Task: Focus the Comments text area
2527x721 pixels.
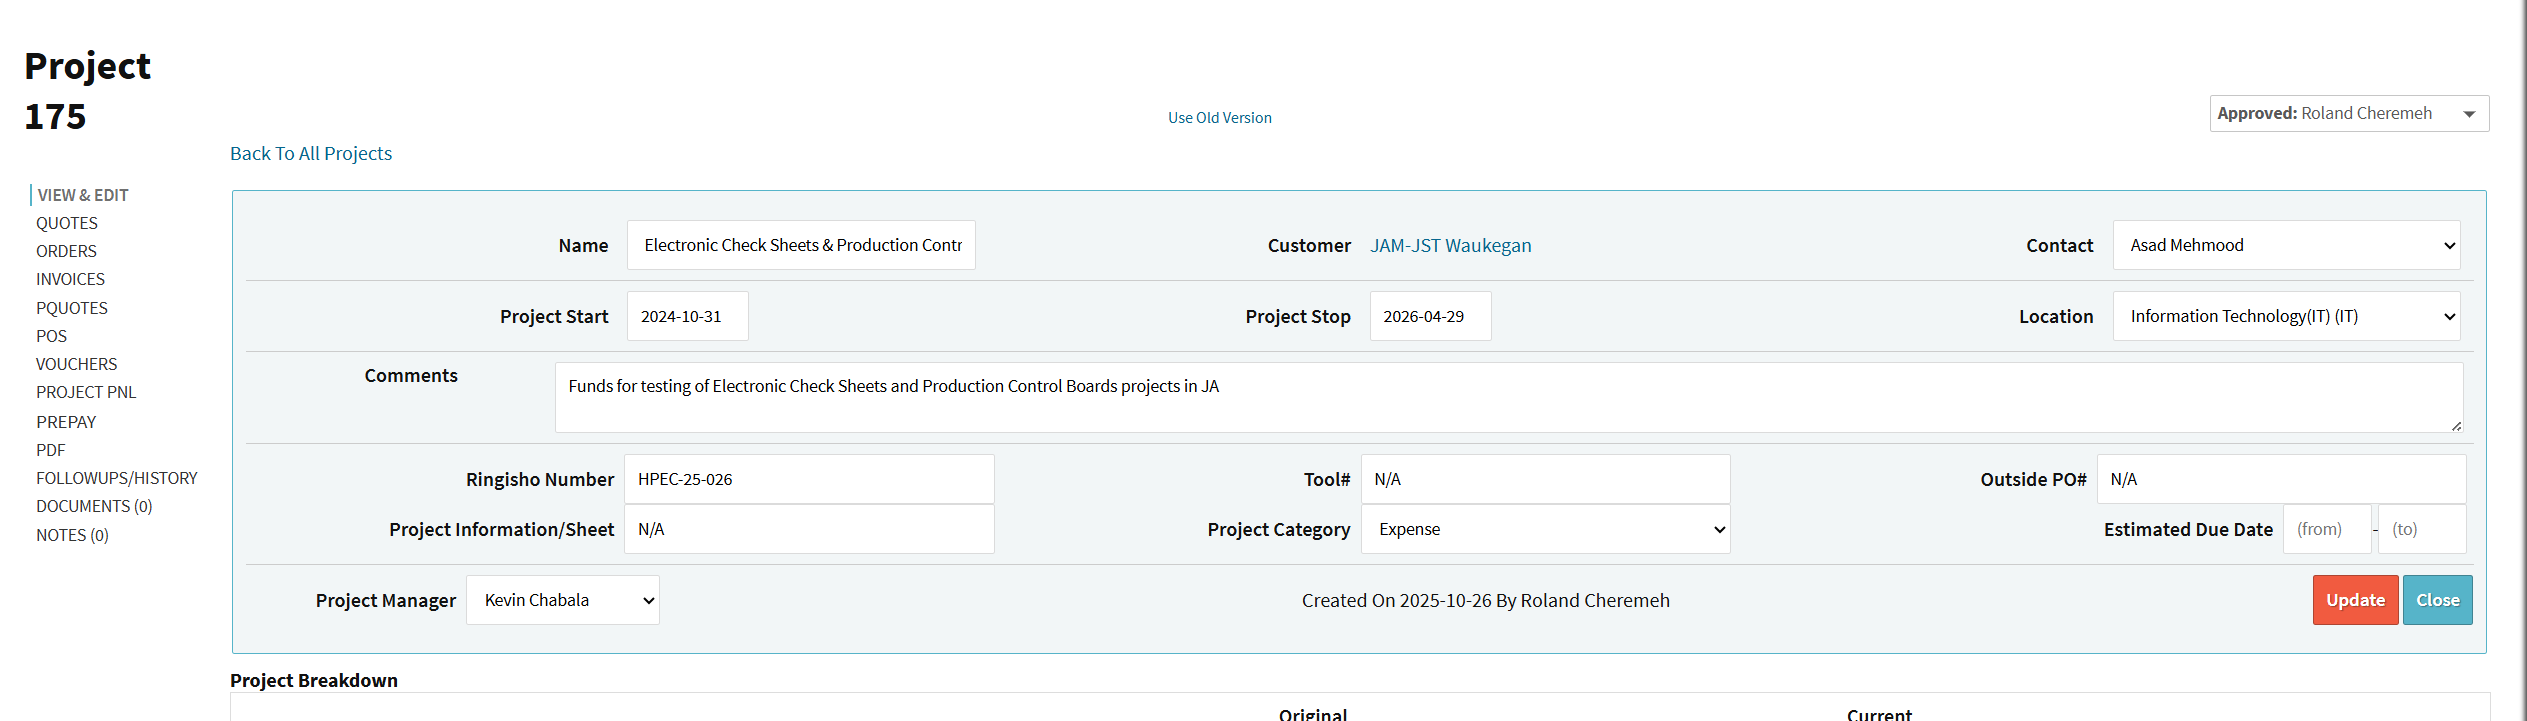Action: 1507,398
